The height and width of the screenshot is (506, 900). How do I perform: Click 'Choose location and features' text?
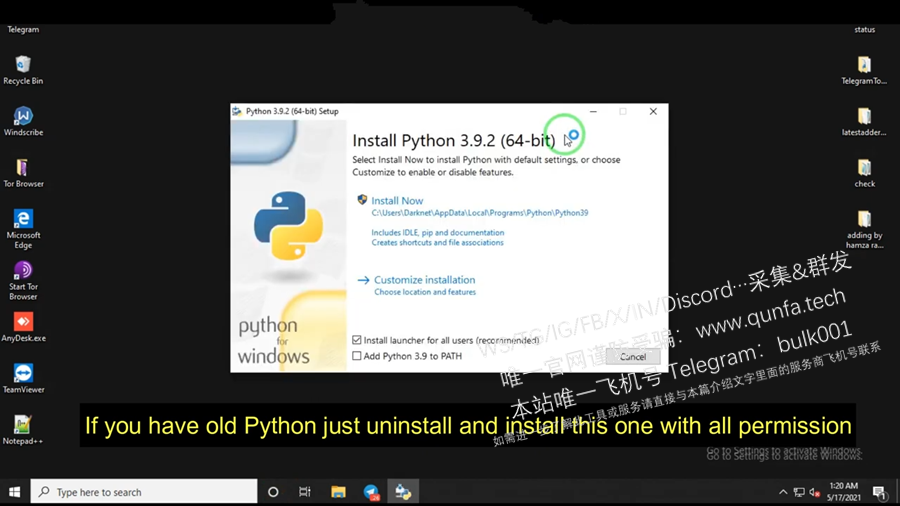(x=425, y=292)
